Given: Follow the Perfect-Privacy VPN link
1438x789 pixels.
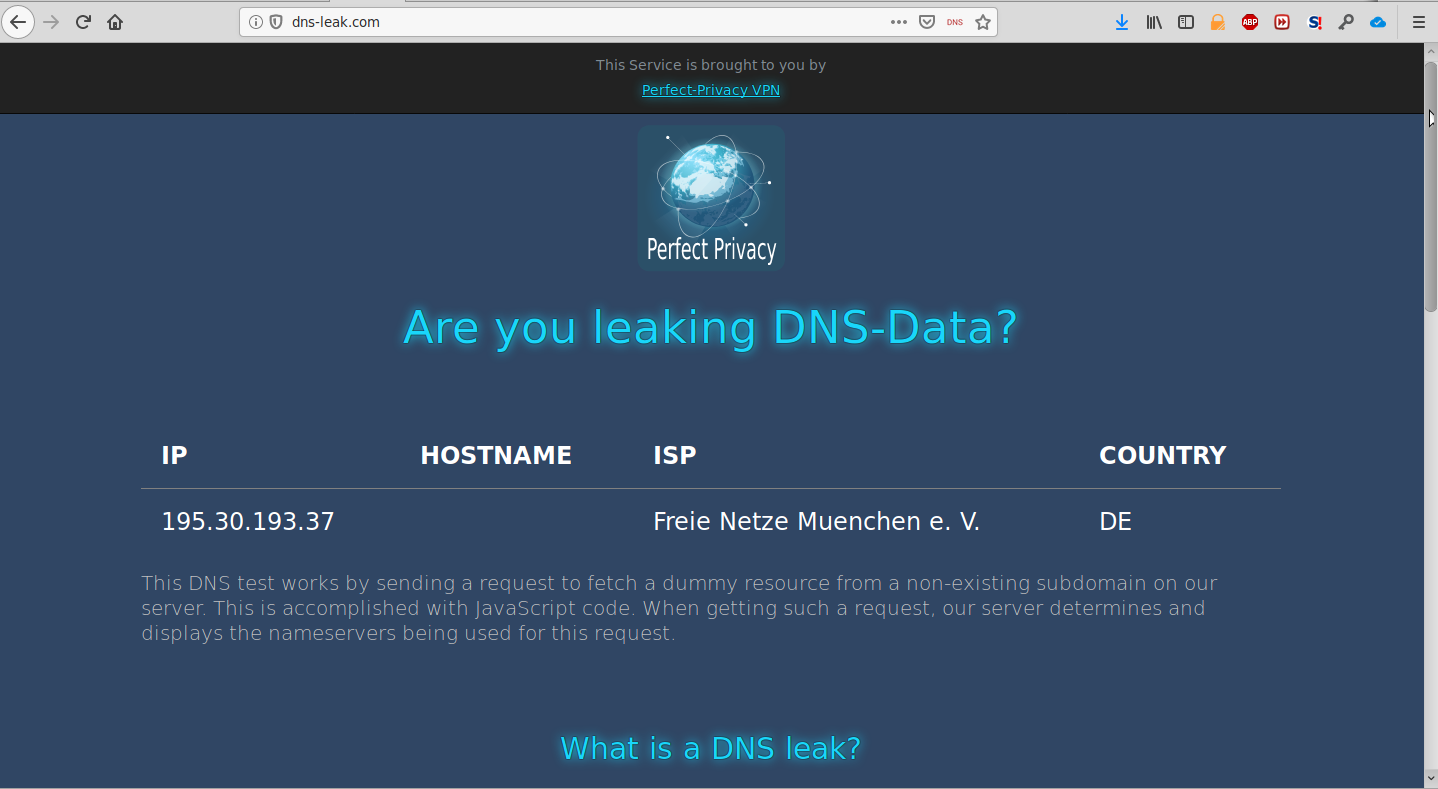Looking at the screenshot, I should click(x=711, y=90).
